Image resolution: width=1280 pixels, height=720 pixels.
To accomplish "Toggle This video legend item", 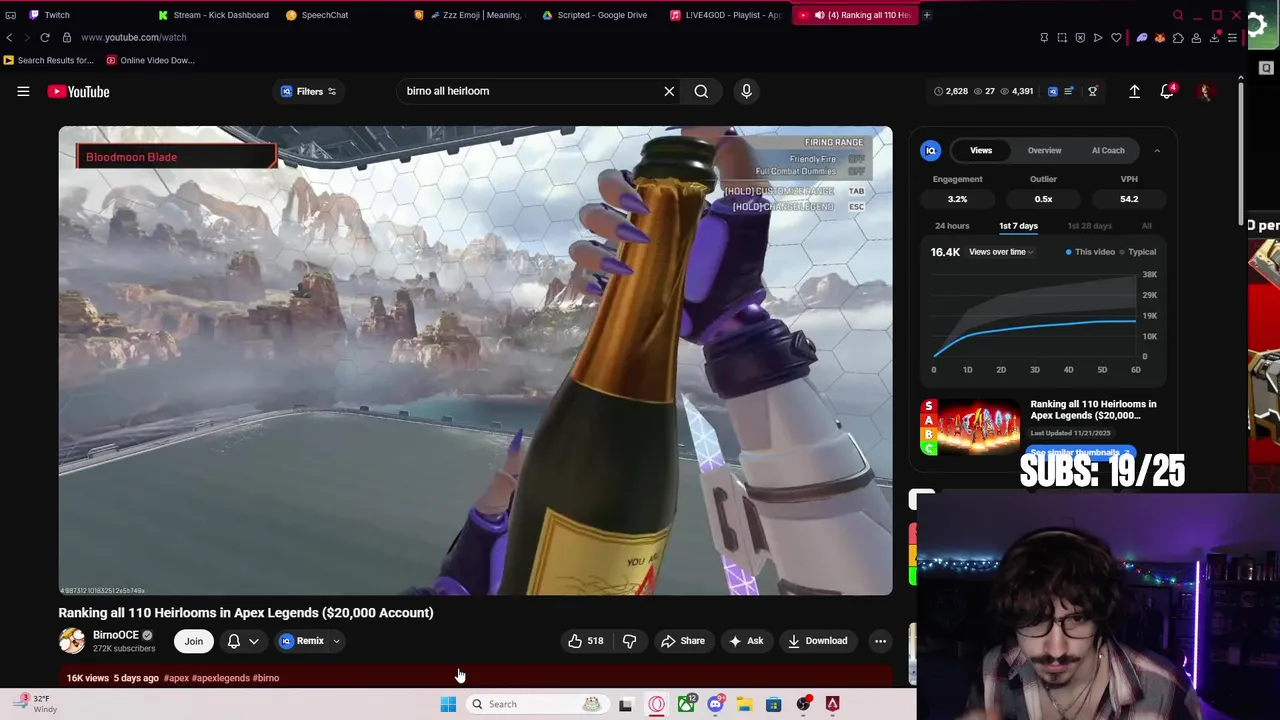I will tap(1090, 252).
